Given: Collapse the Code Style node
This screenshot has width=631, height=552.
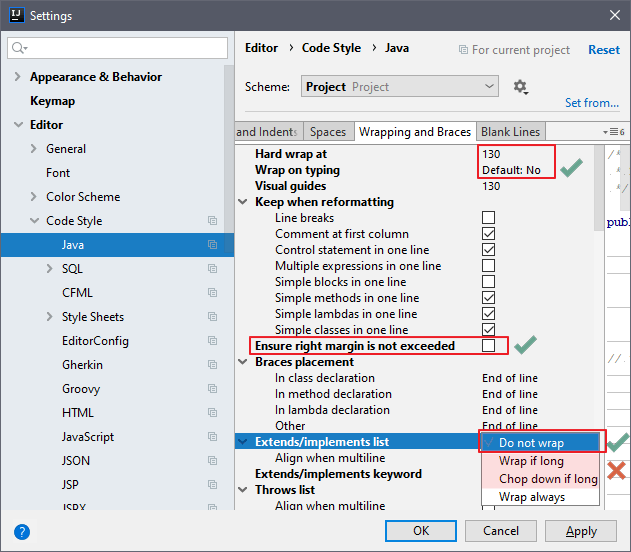Looking at the screenshot, I should [x=35, y=220].
